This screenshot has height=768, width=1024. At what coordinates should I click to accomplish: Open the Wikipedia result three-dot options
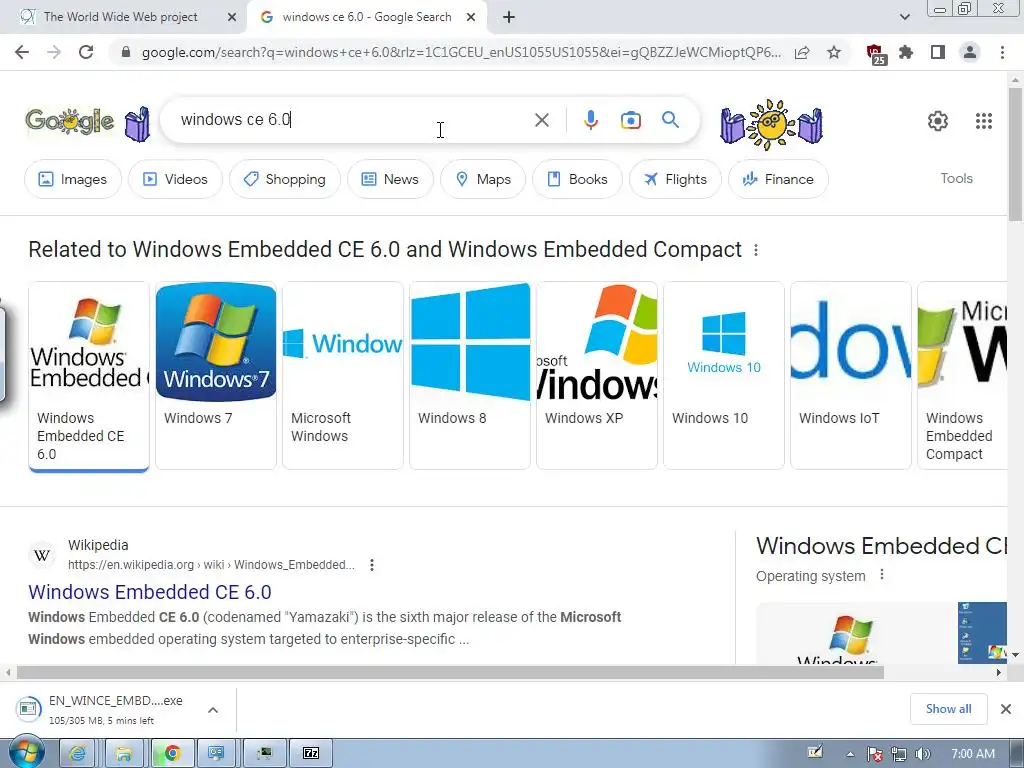tap(372, 565)
